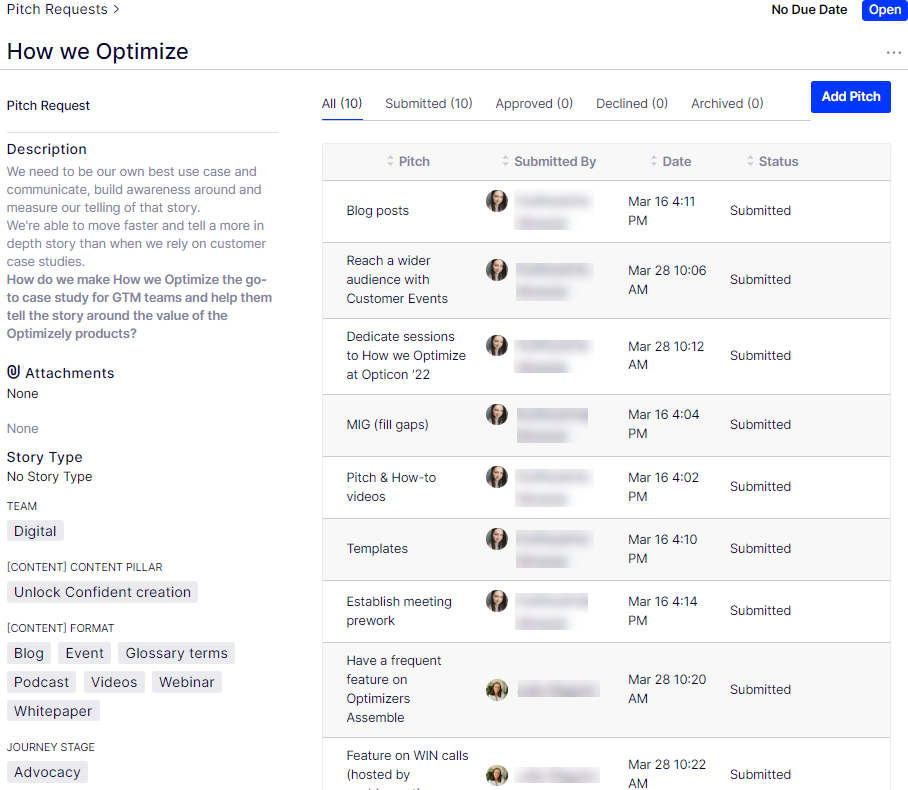Click the Event format tag
The image size is (908, 790).
[x=85, y=653]
